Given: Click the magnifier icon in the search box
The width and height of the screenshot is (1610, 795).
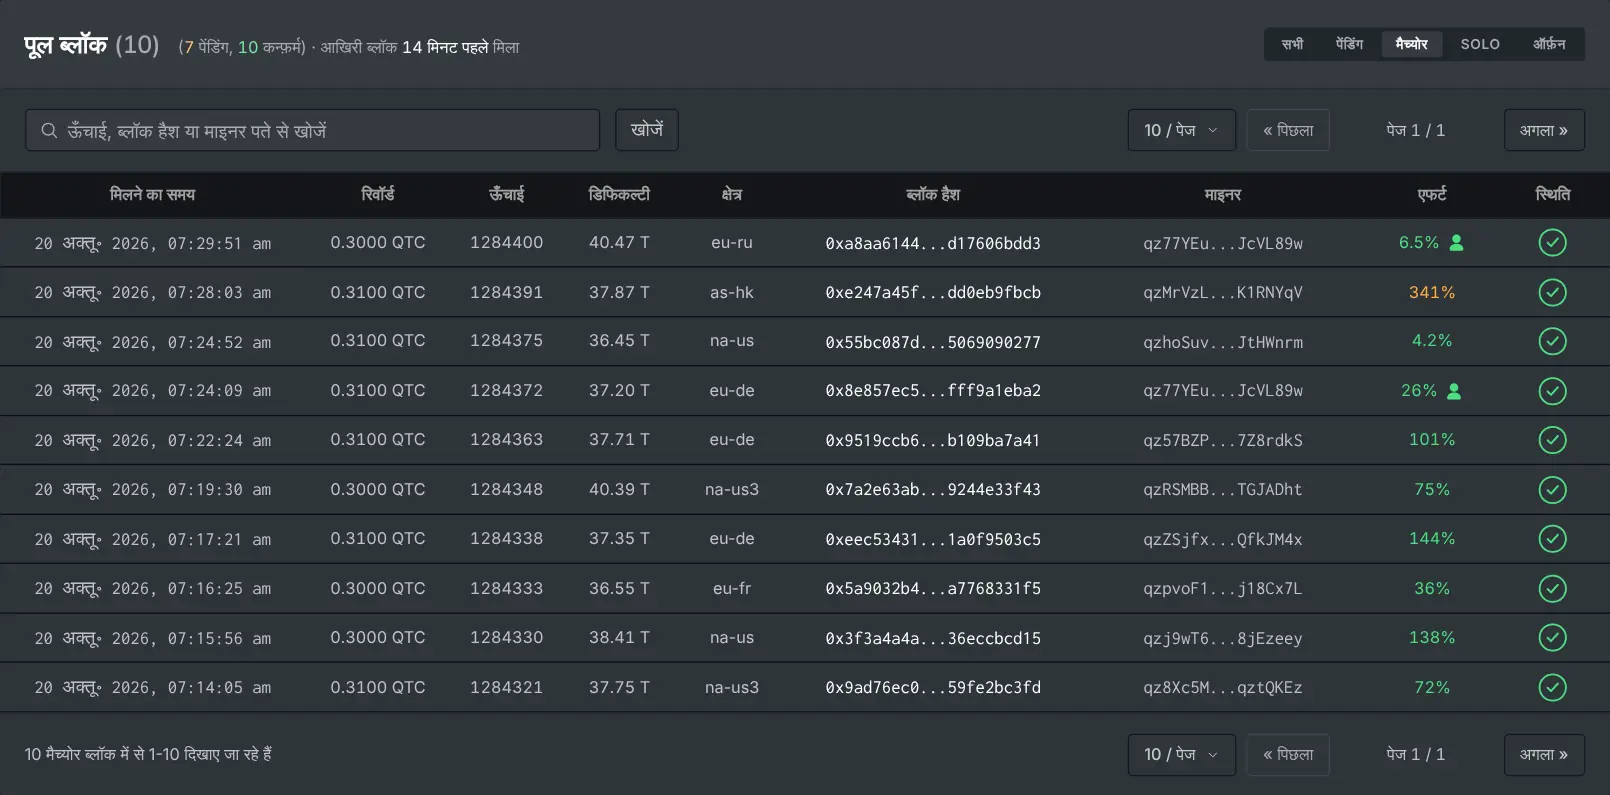Looking at the screenshot, I should (48, 131).
